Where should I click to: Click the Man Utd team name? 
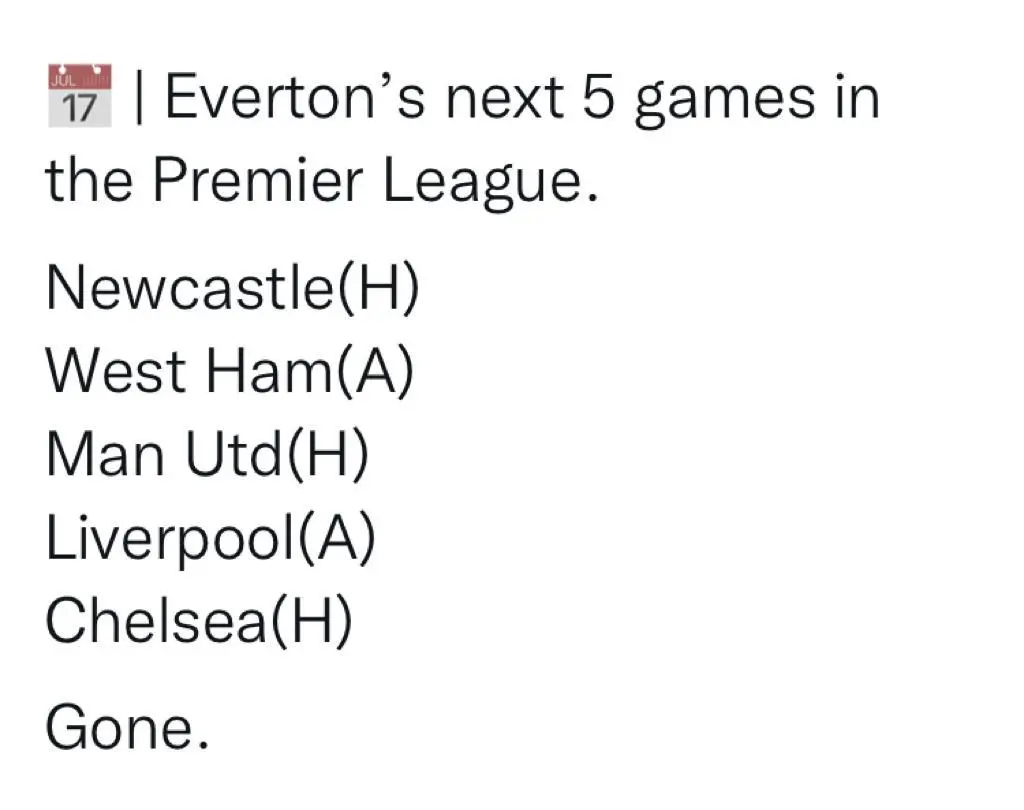tap(162, 455)
